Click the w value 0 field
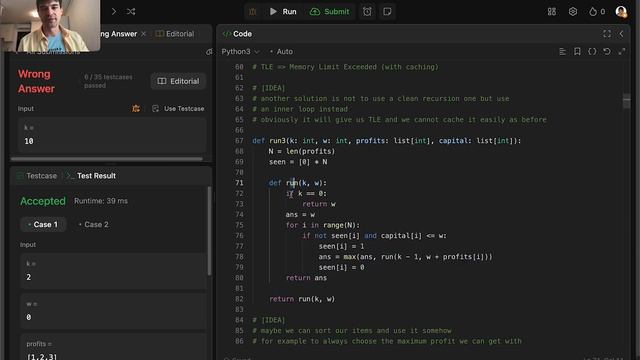Viewport: 640px width, 360px height. (113, 311)
